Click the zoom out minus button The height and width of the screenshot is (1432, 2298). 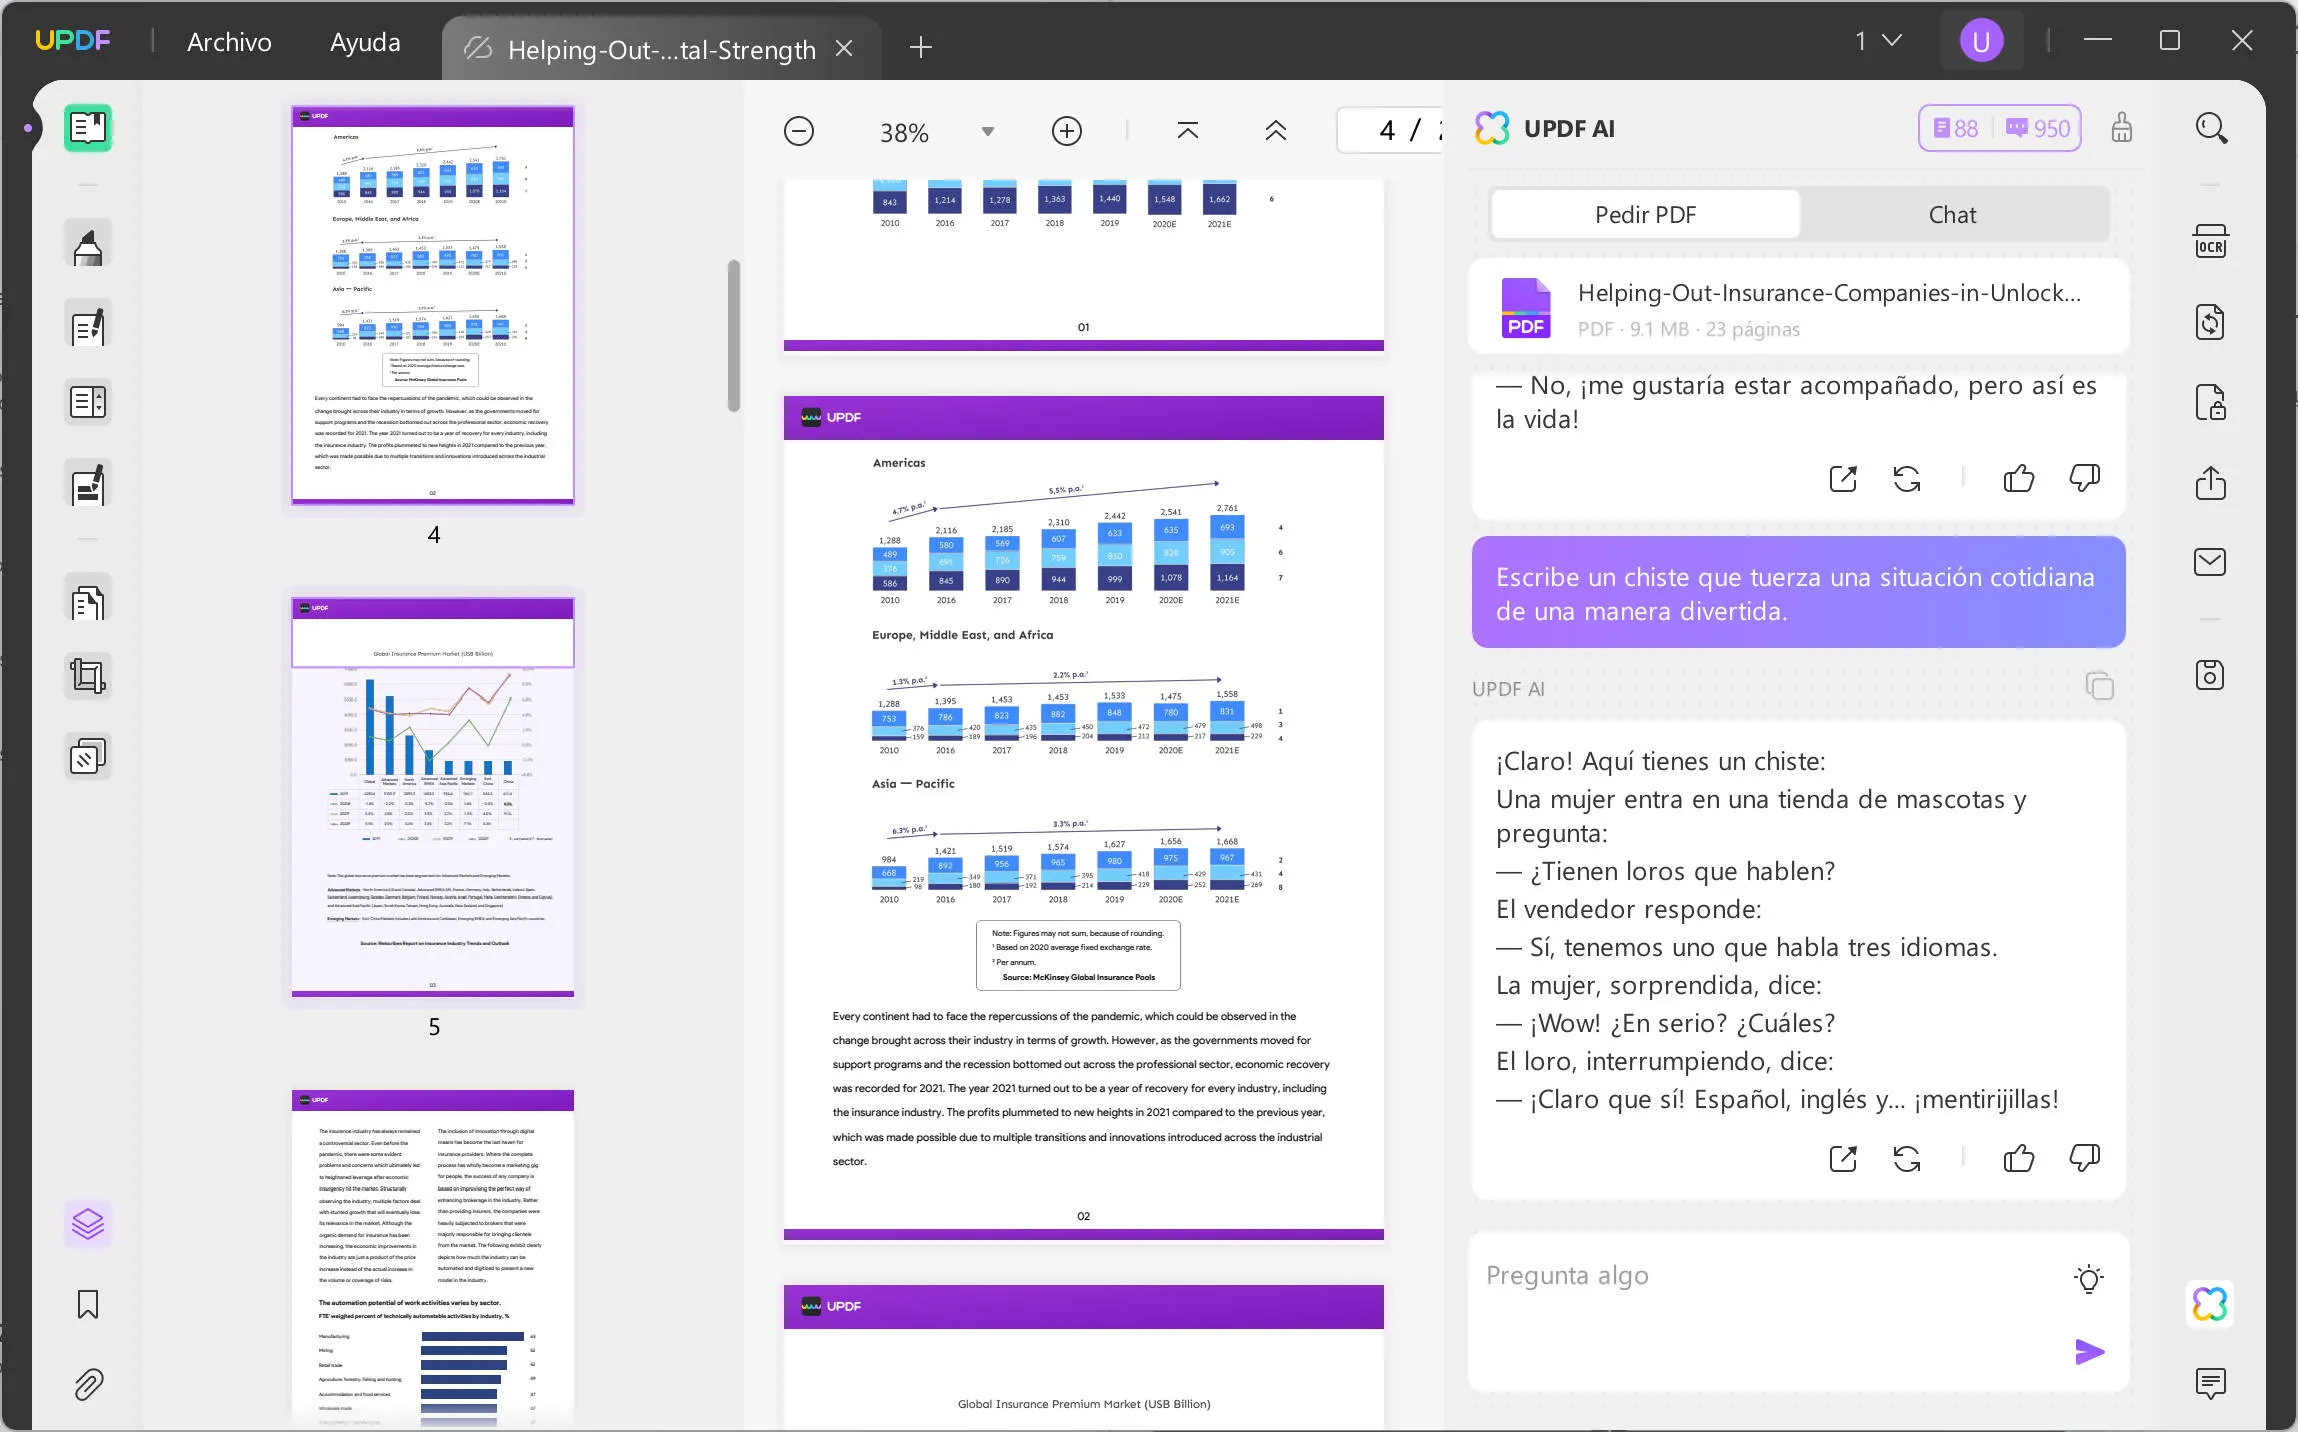tap(799, 131)
